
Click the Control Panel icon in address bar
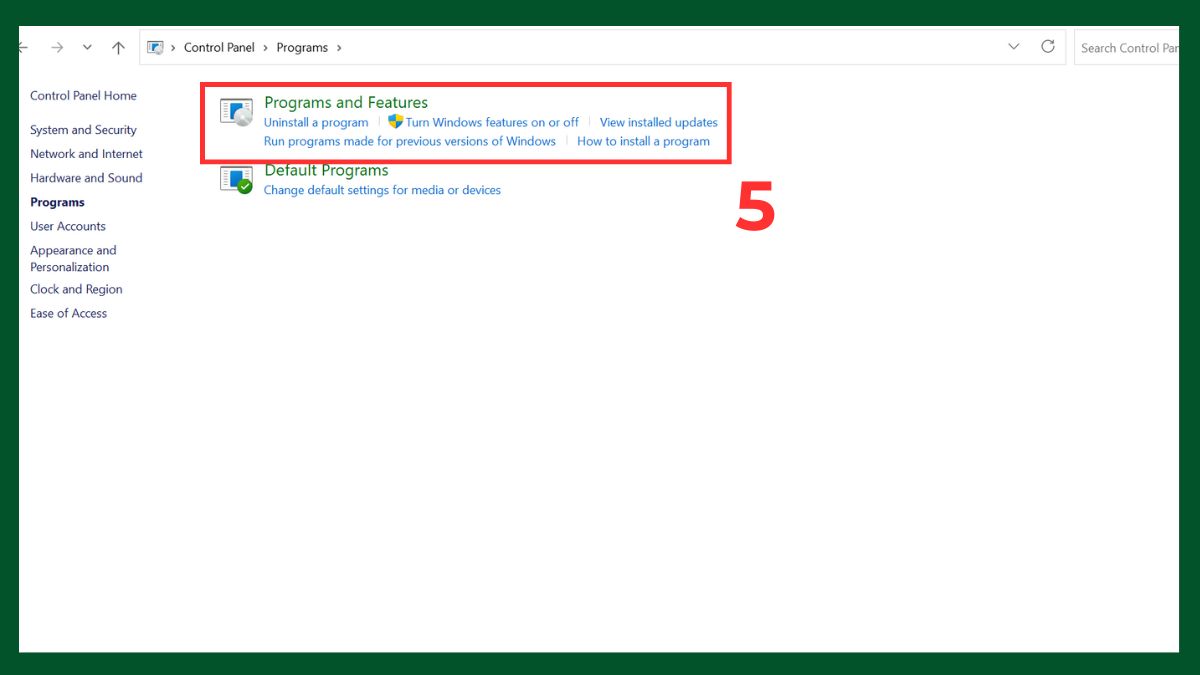pyautogui.click(x=155, y=47)
